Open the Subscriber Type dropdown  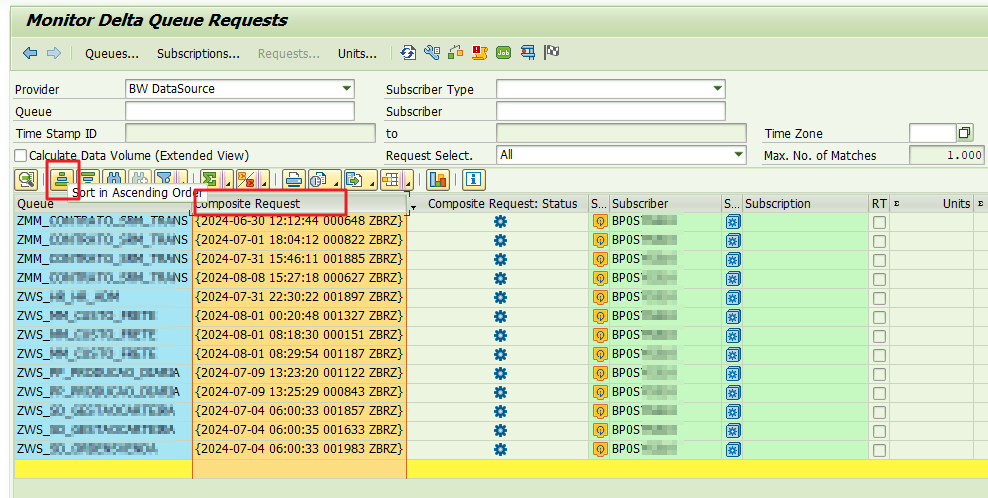pyautogui.click(x=717, y=89)
